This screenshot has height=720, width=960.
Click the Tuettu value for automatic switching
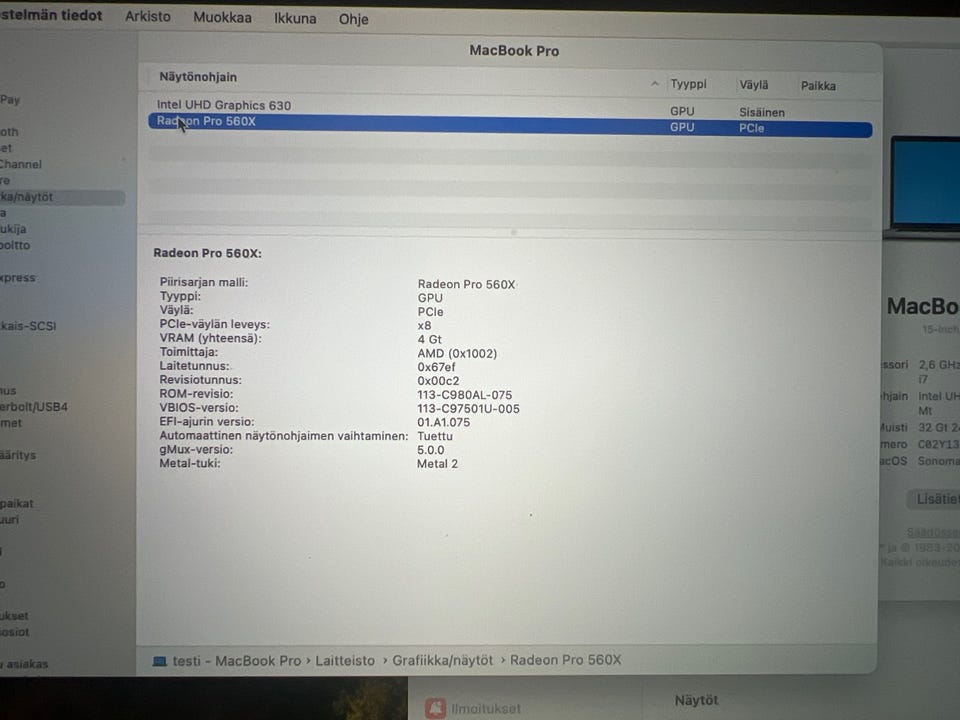click(435, 436)
